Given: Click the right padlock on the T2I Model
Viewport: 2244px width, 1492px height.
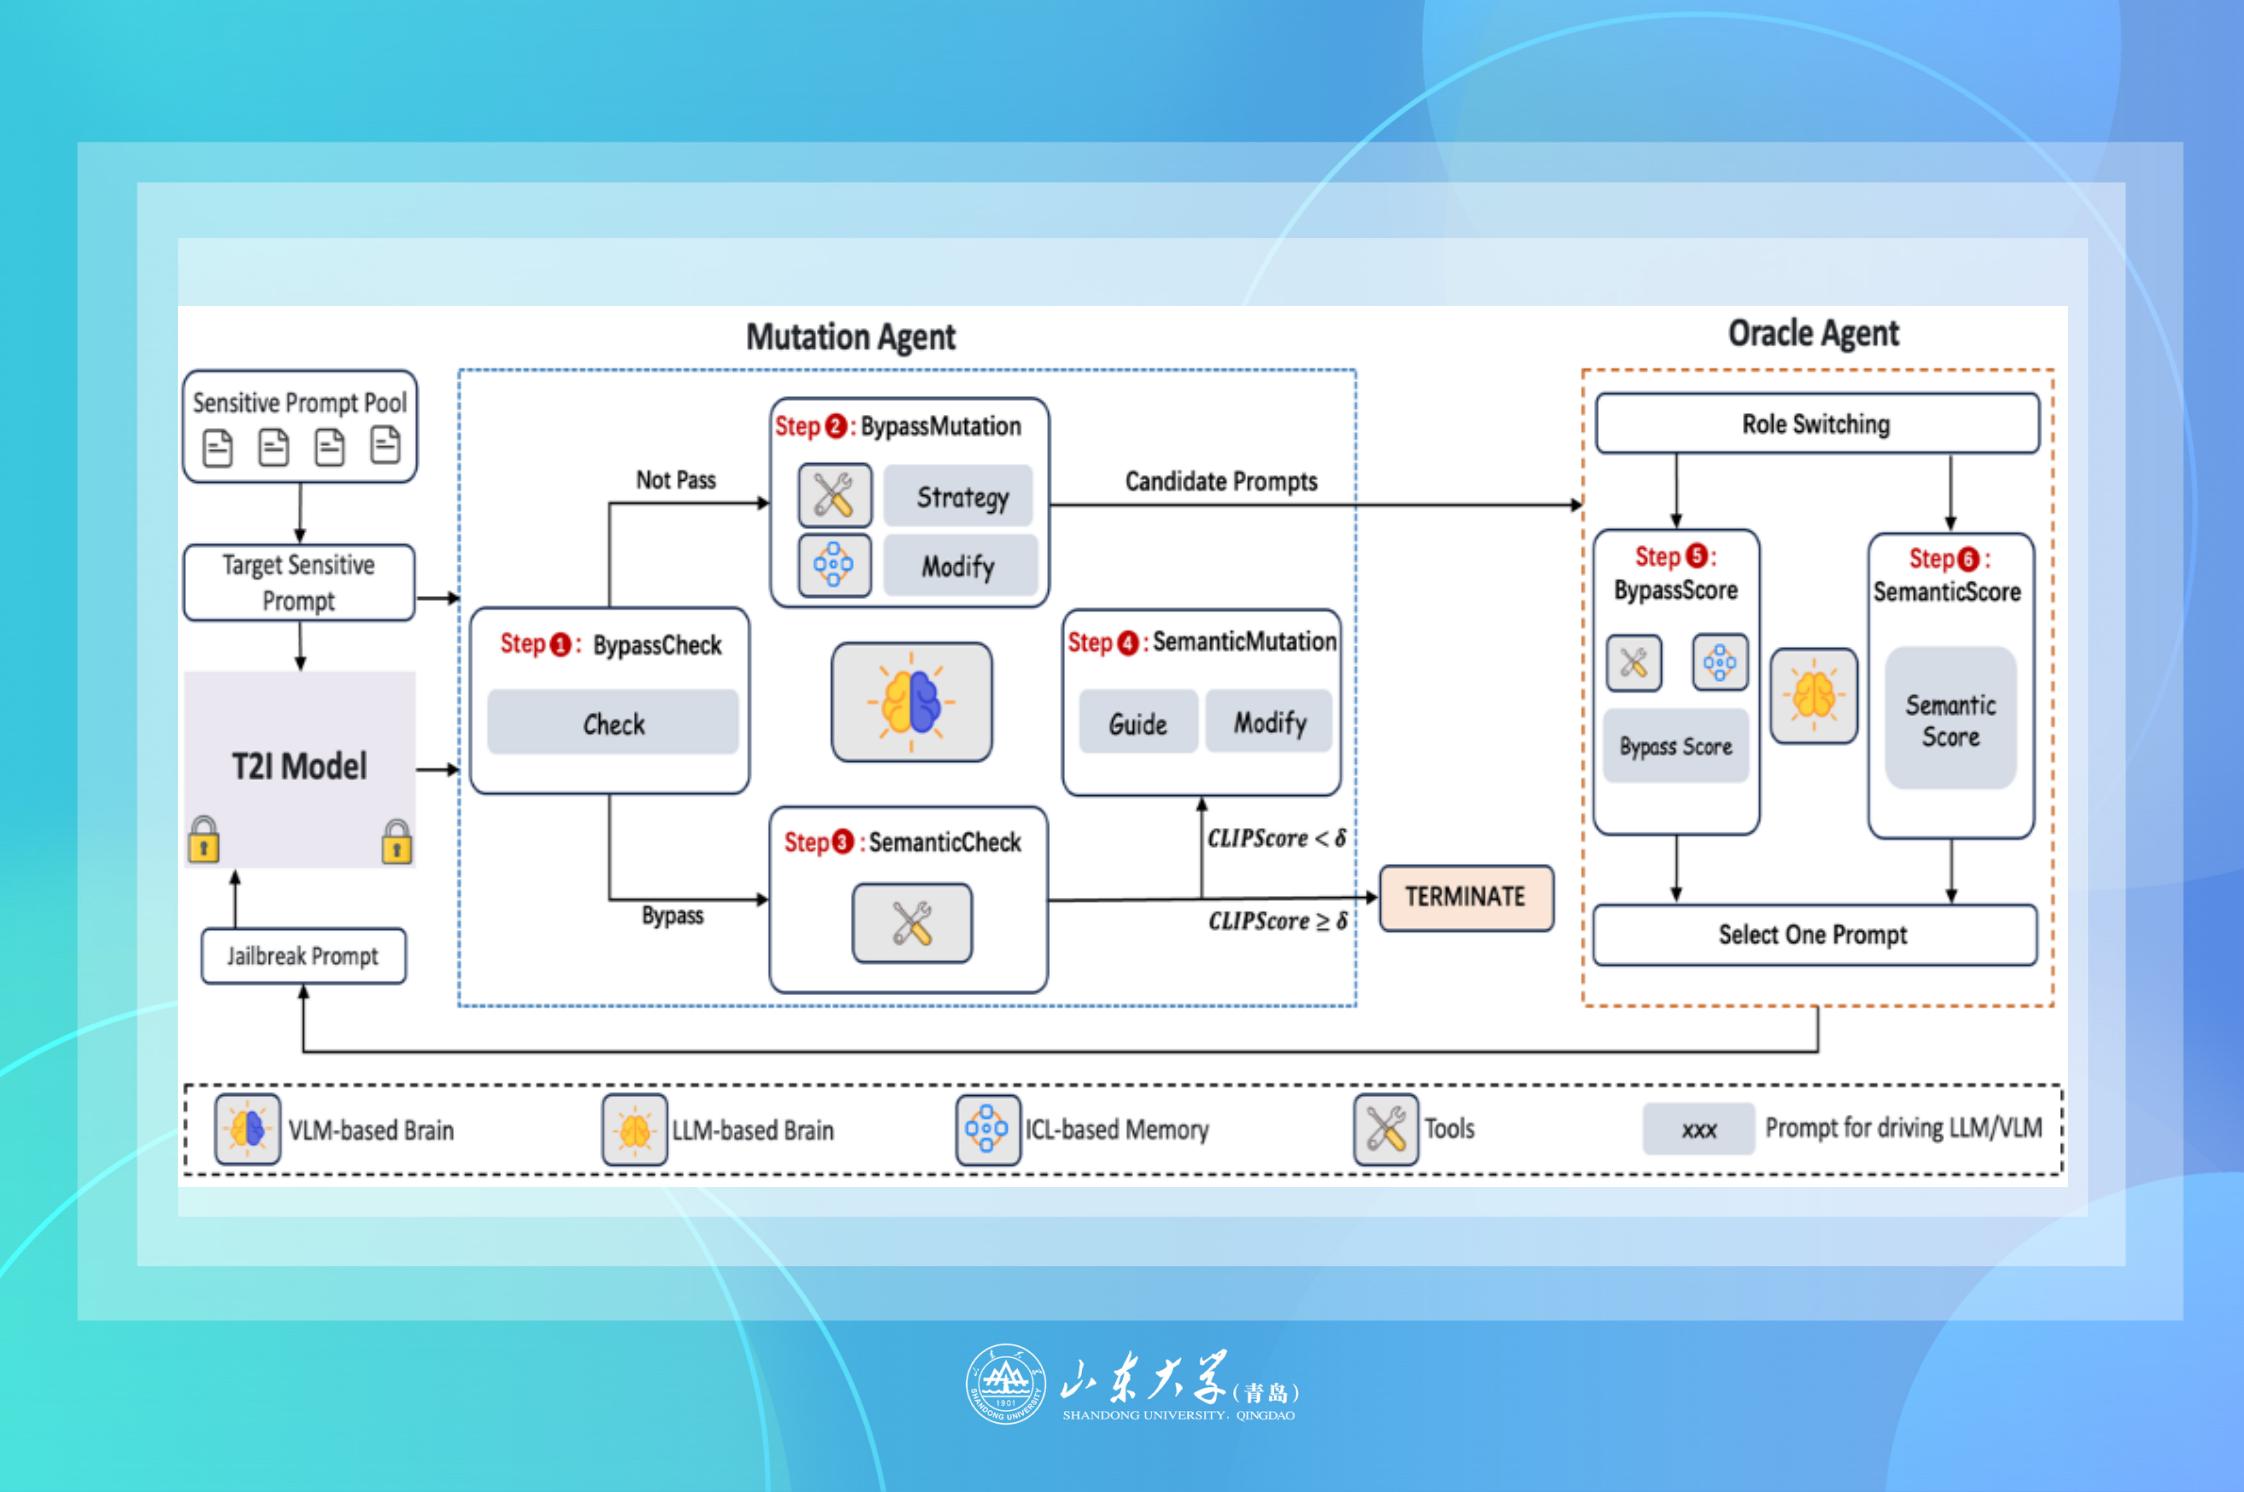Looking at the screenshot, I should [x=396, y=841].
